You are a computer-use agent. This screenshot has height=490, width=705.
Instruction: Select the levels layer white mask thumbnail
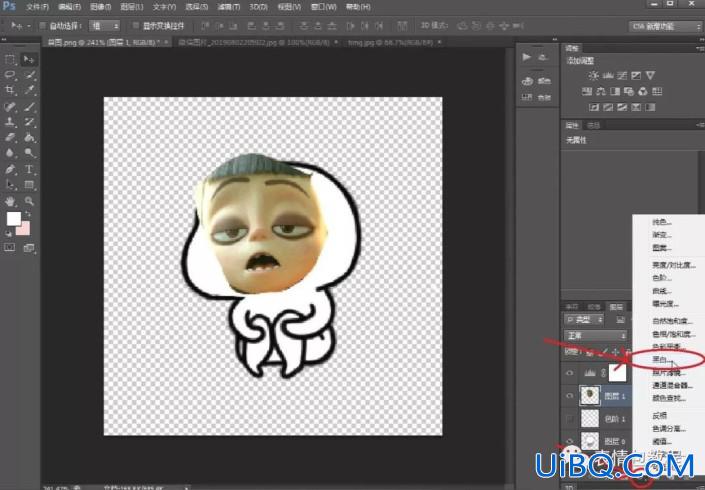617,373
